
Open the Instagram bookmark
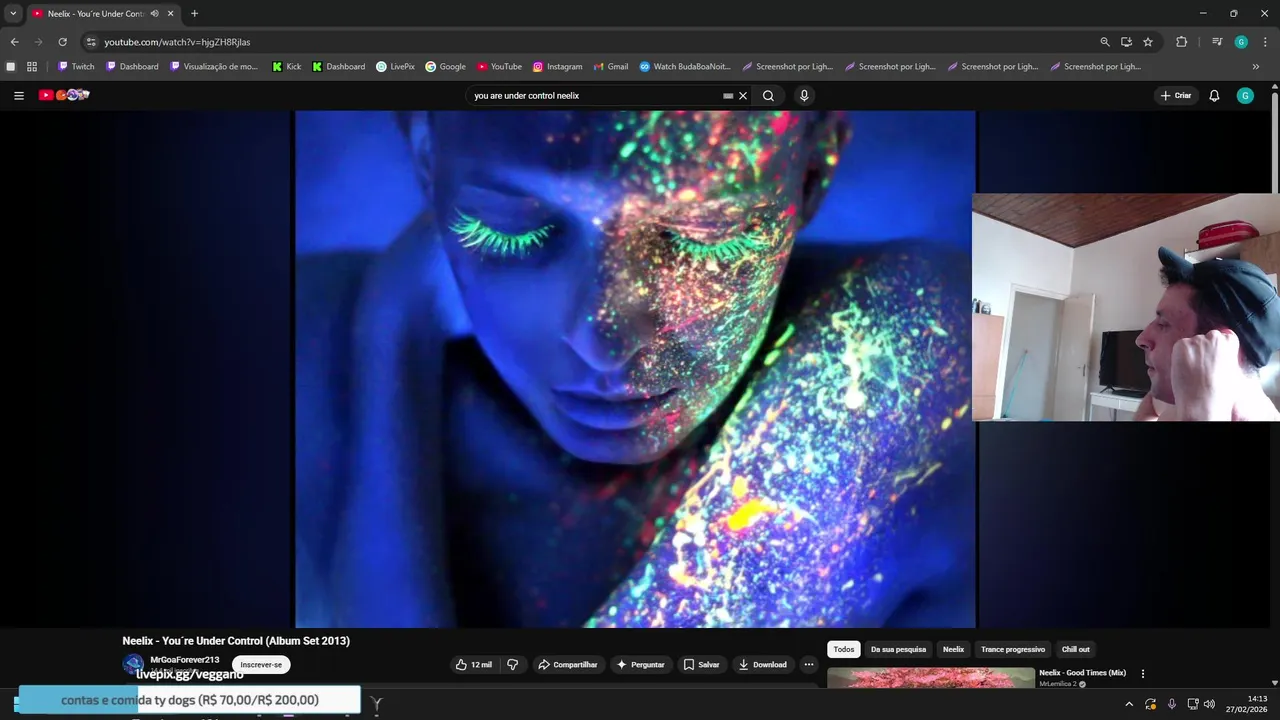coord(557,67)
